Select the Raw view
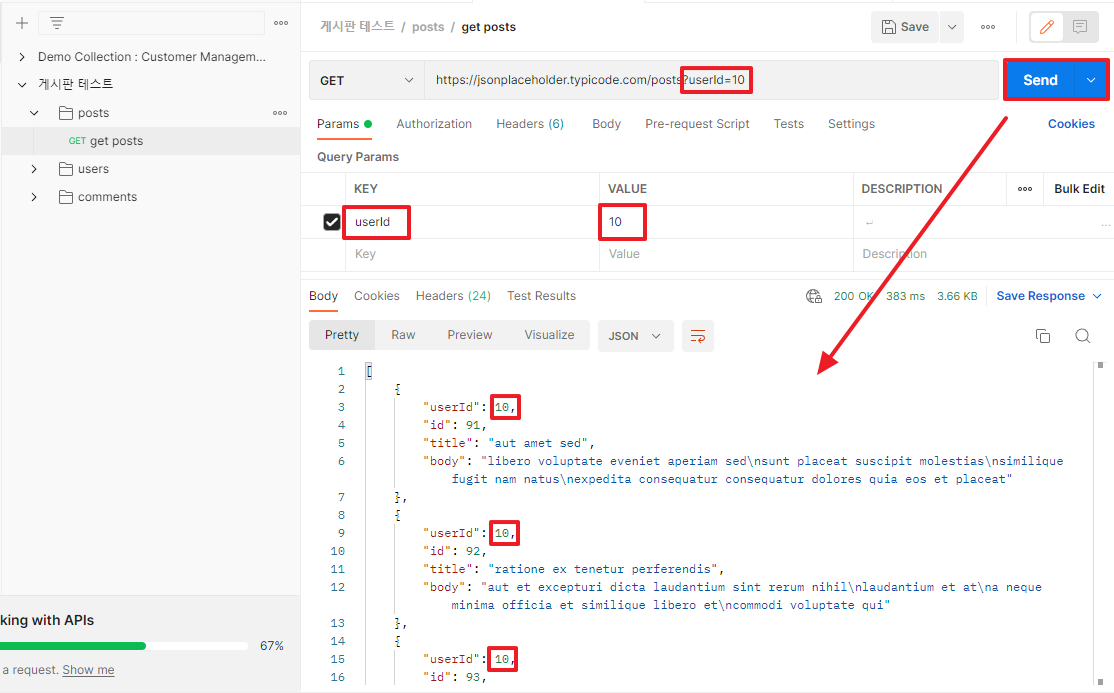Image resolution: width=1114 pixels, height=693 pixels. pyautogui.click(x=403, y=335)
